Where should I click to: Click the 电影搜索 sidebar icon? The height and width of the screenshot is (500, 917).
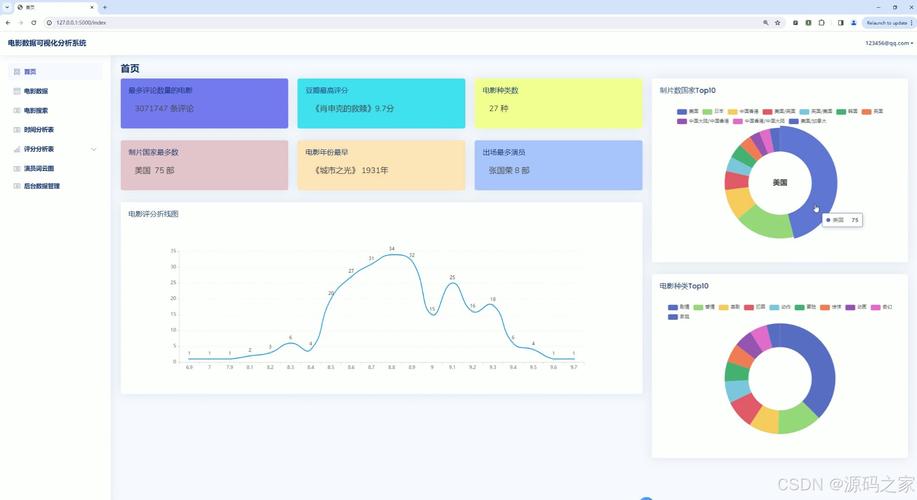16,111
